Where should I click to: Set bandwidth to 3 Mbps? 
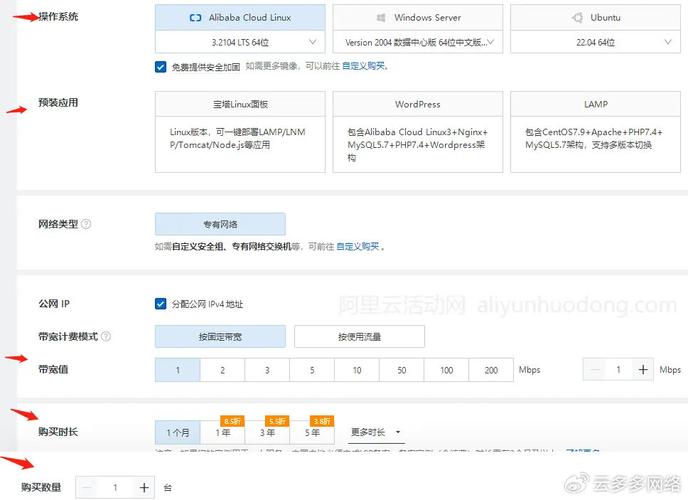pos(267,370)
